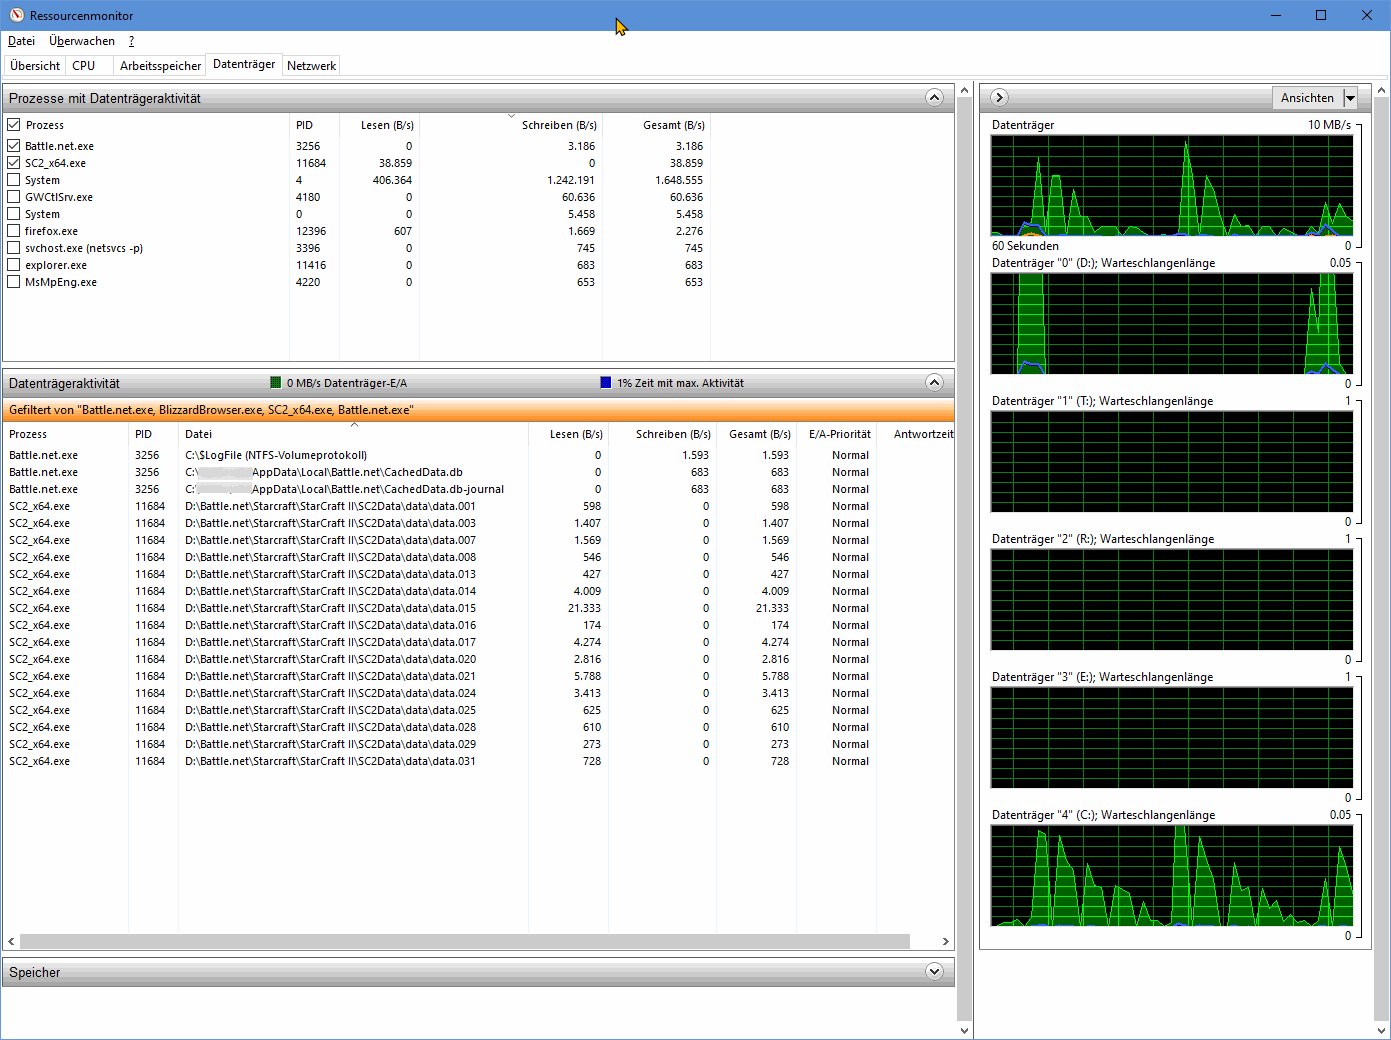Click the right arrow of horizontal scrollbar
1391x1040 pixels.
(x=946, y=941)
